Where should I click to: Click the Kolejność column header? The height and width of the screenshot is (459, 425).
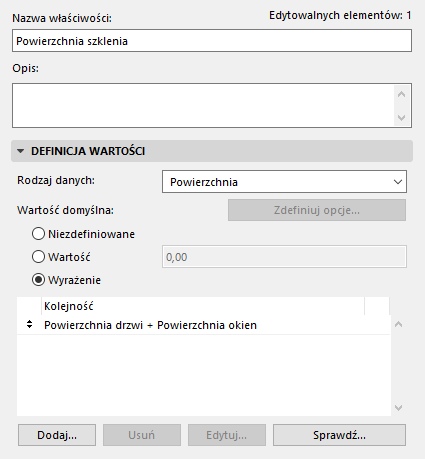tap(203, 306)
